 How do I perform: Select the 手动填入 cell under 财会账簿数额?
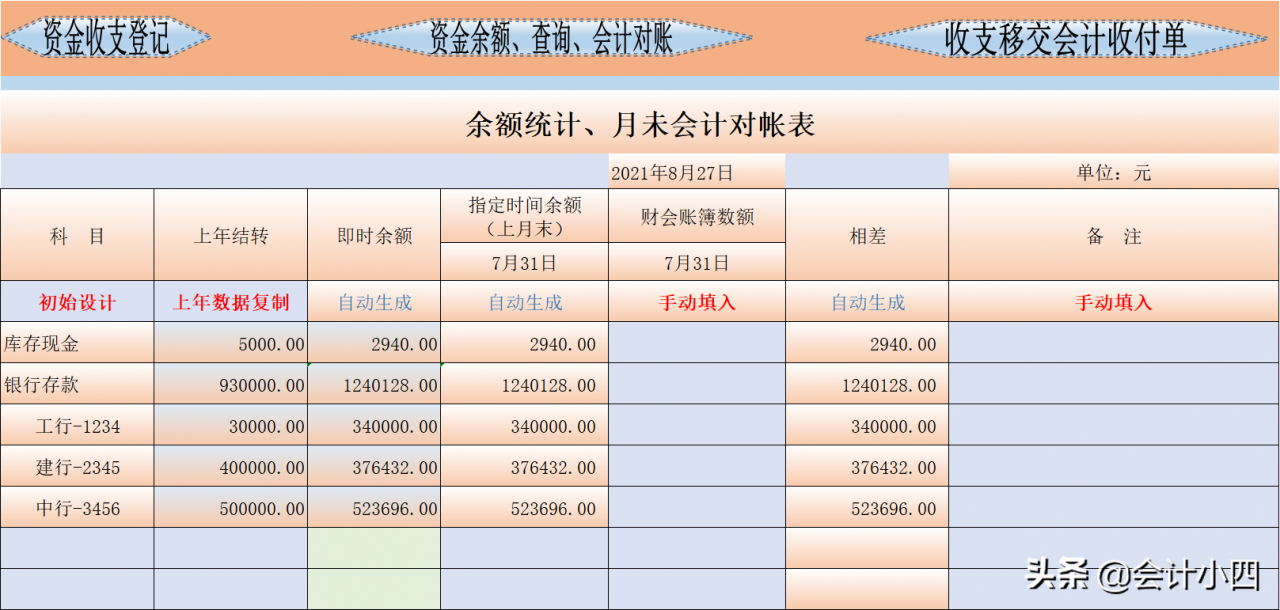[697, 300]
